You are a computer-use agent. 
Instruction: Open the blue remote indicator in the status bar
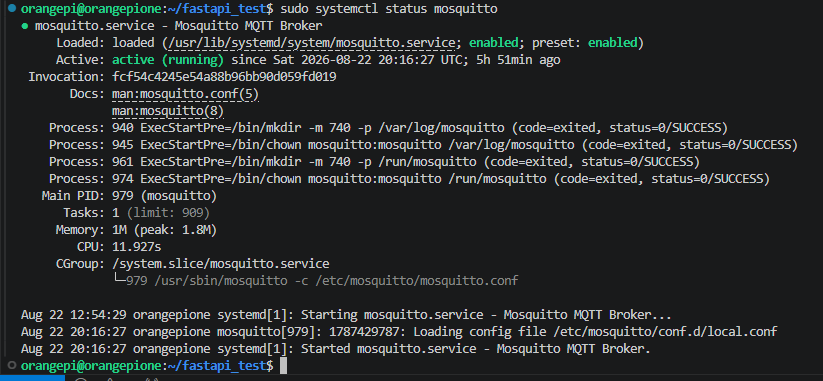[x=33, y=378]
